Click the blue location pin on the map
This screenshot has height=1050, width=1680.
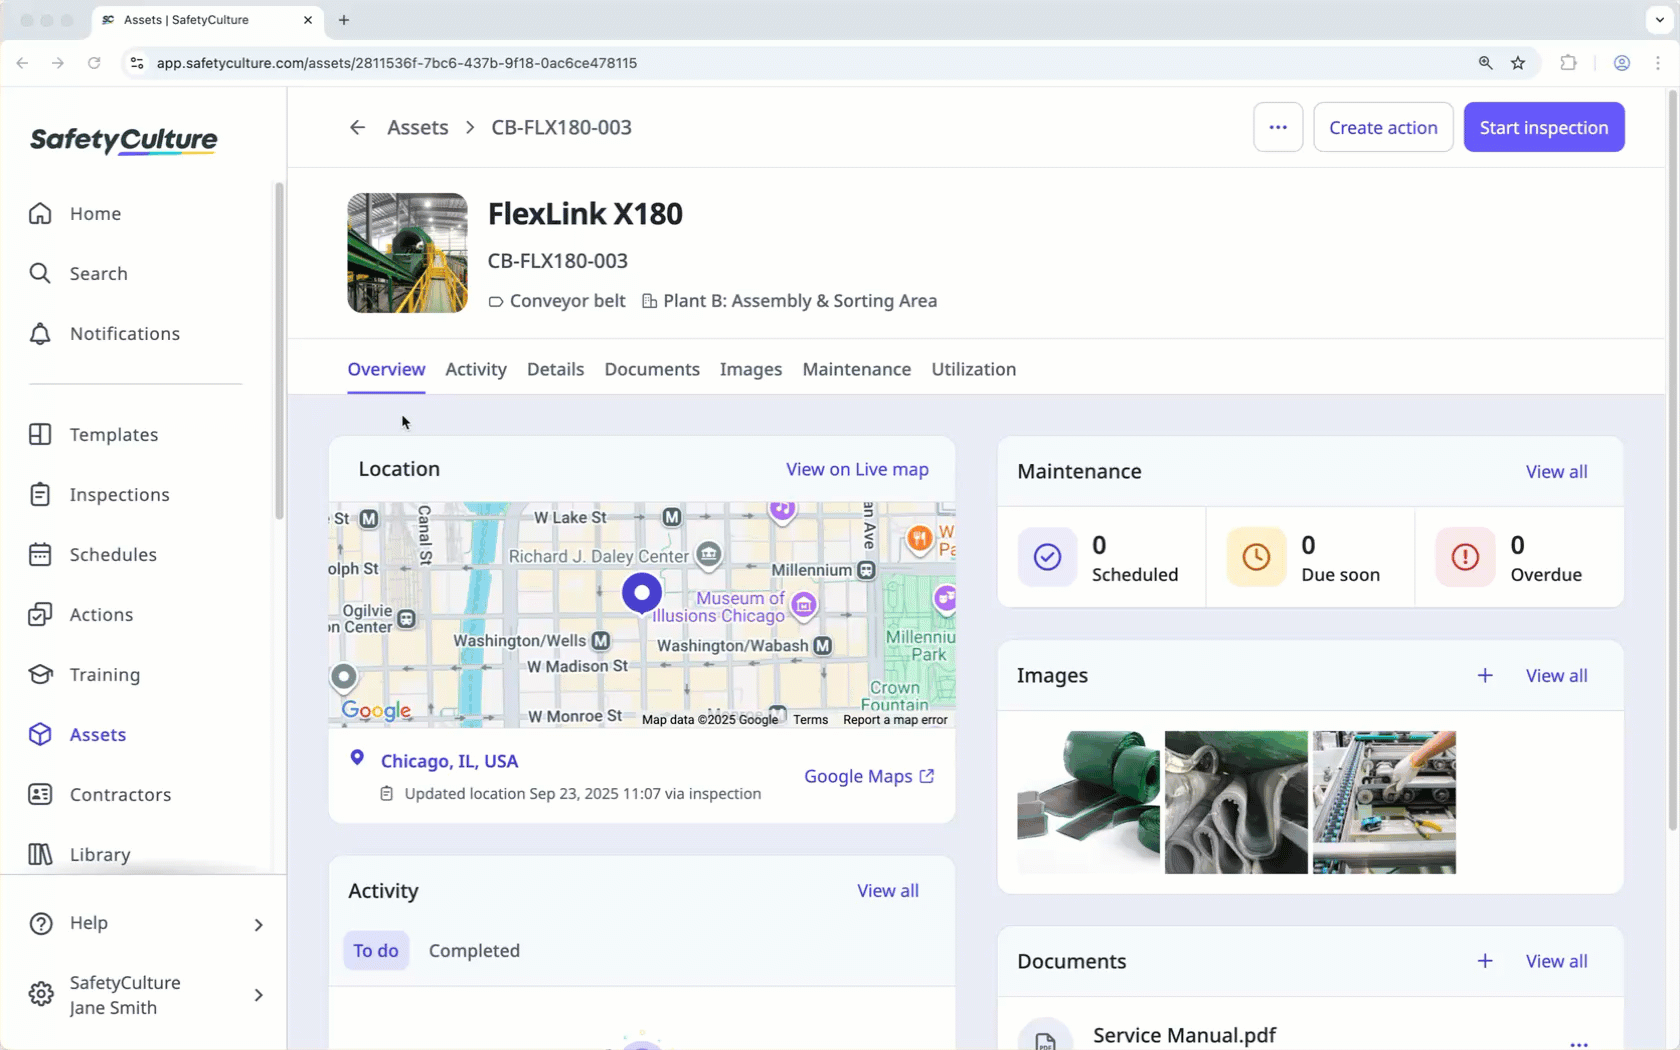(642, 595)
